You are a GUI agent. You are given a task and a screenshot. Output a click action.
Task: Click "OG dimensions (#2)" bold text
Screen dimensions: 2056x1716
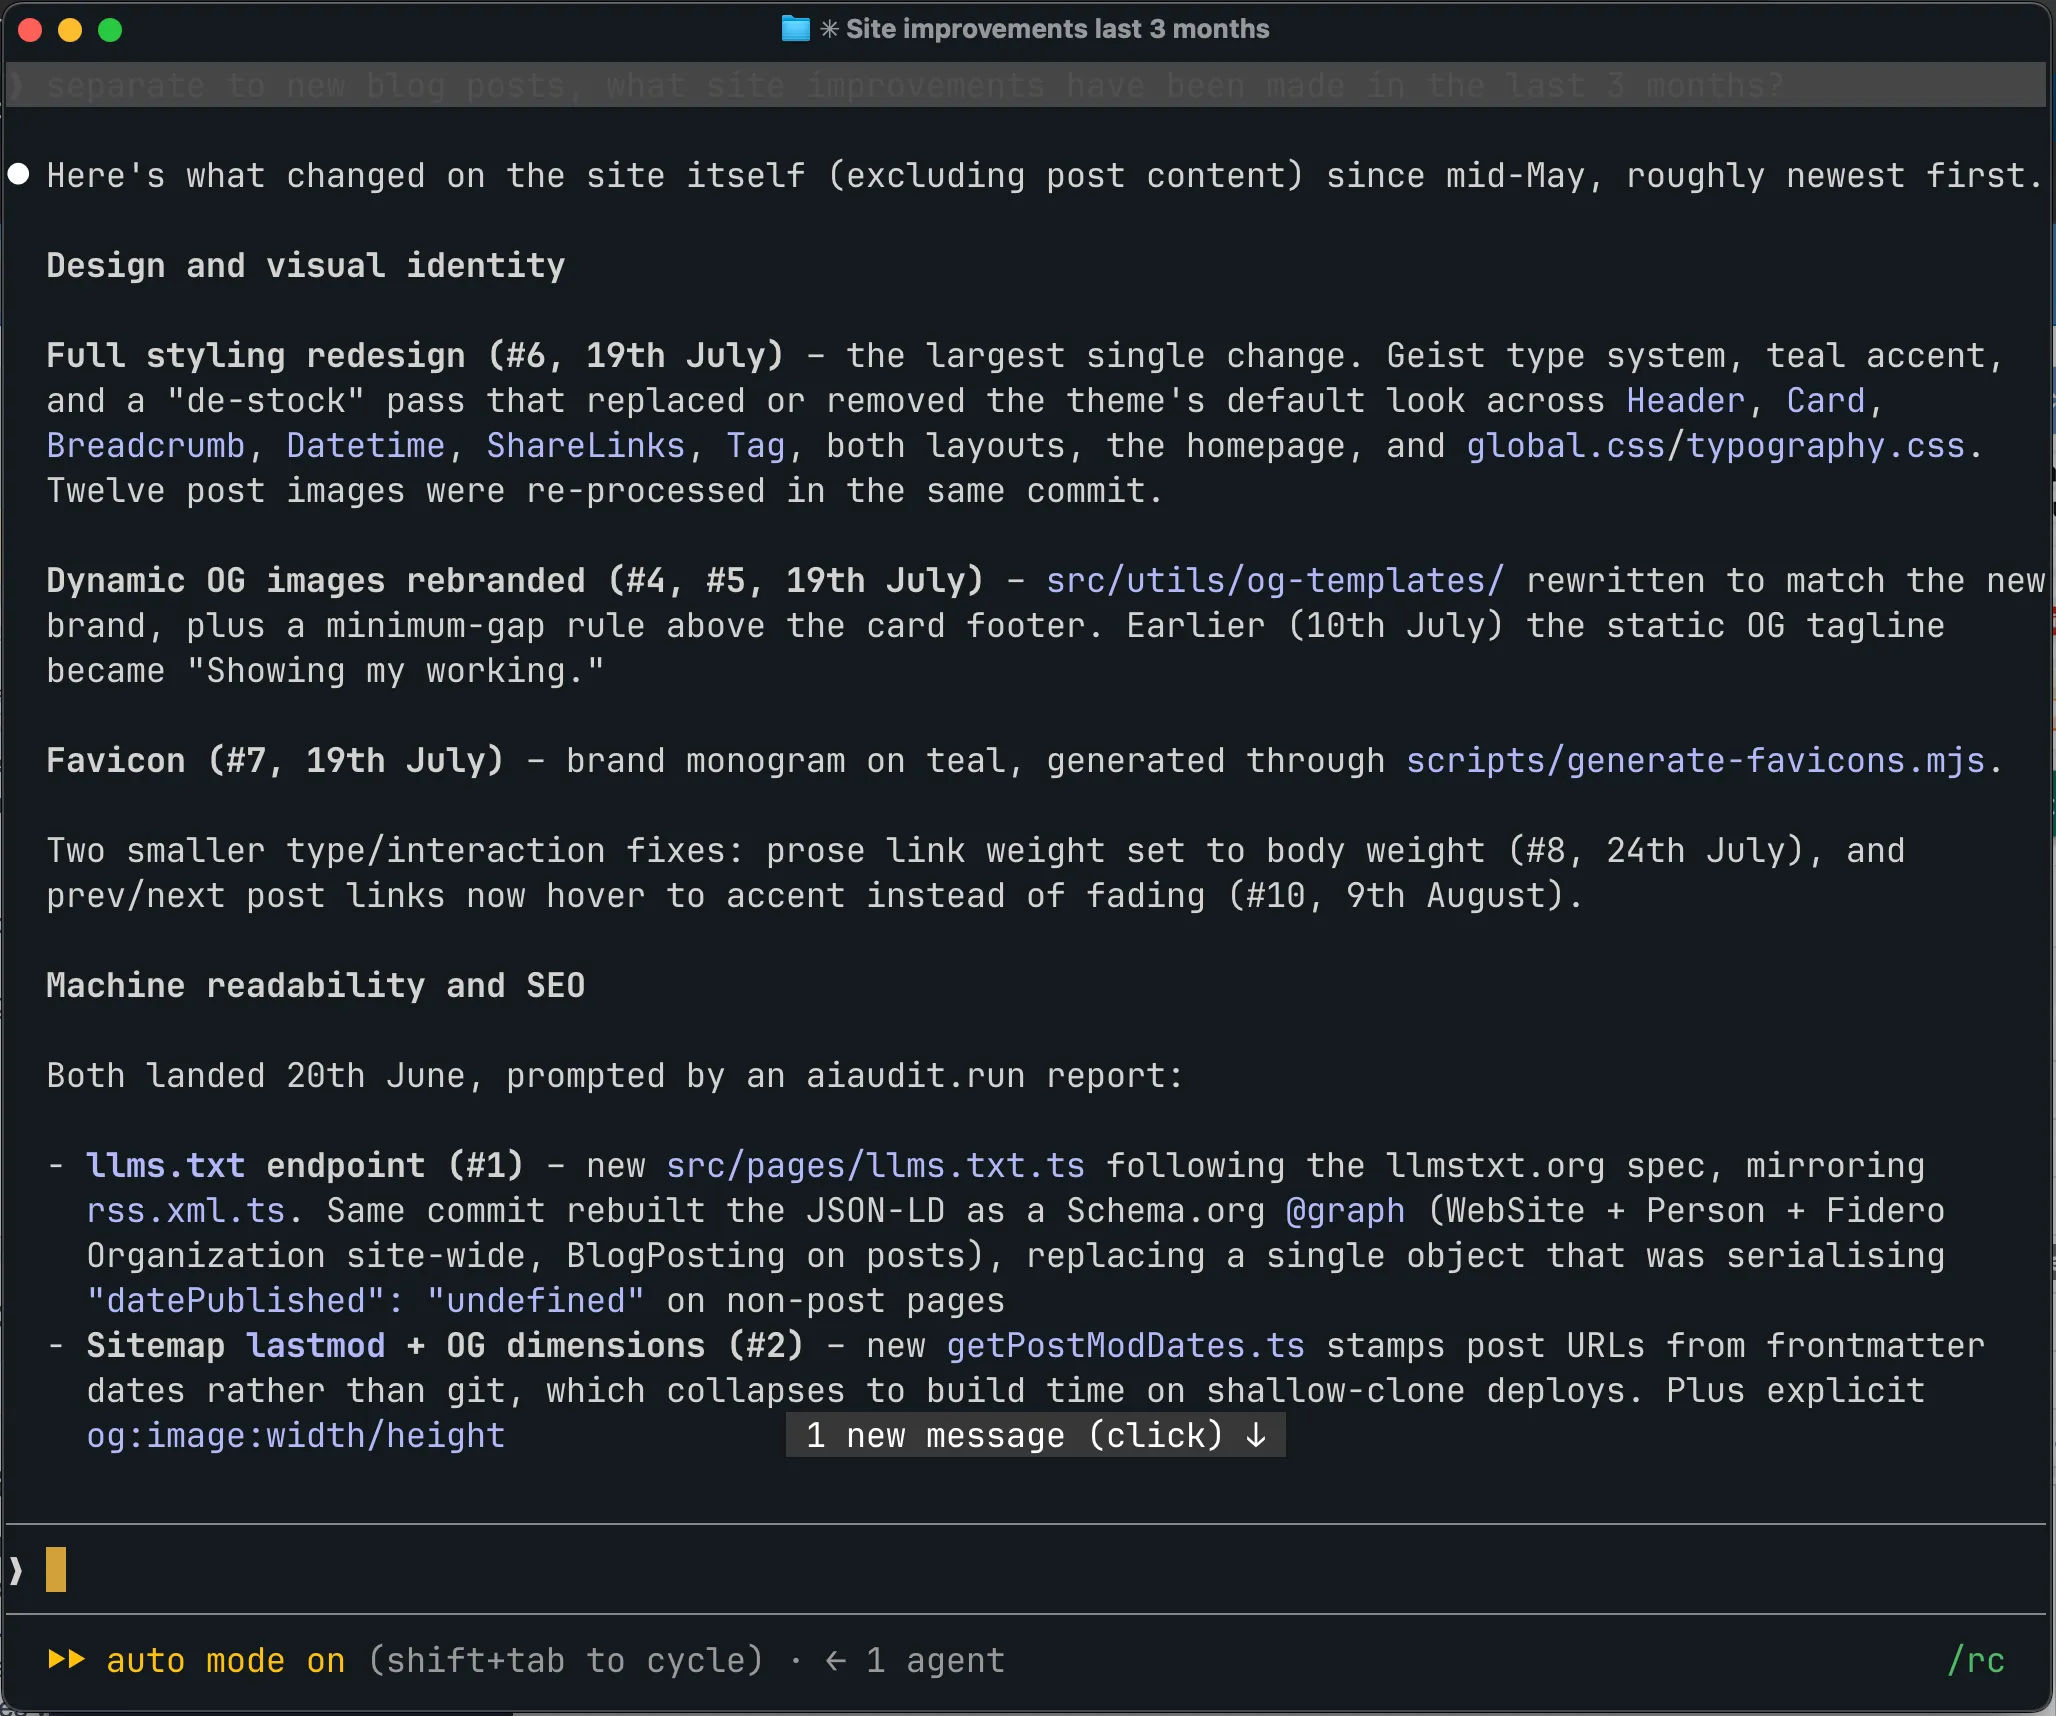[625, 1345]
